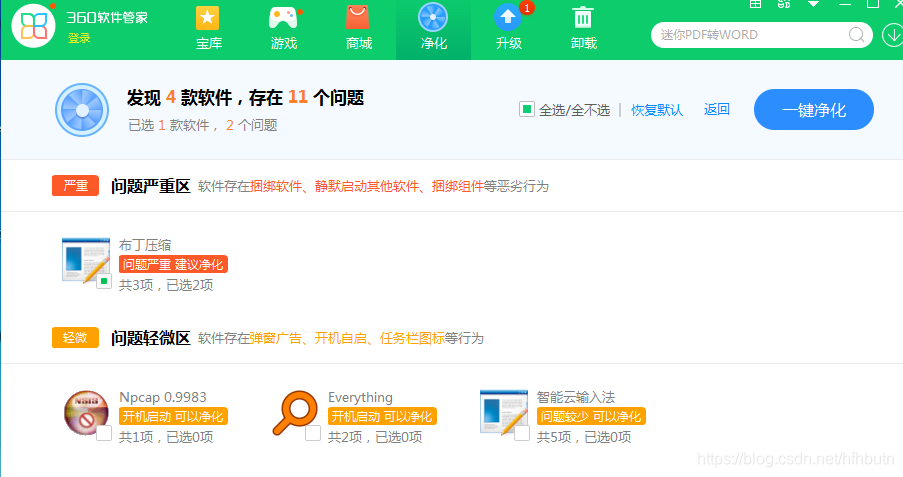Image resolution: width=903 pixels, height=477 pixels.
Task: Click the title bar skin icon
Action: coord(784,4)
